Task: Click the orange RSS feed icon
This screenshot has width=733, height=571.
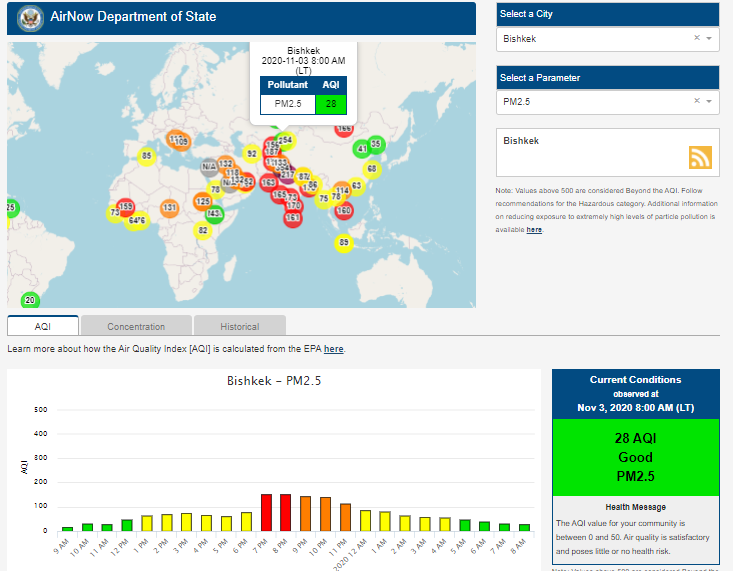Action: (x=700, y=157)
